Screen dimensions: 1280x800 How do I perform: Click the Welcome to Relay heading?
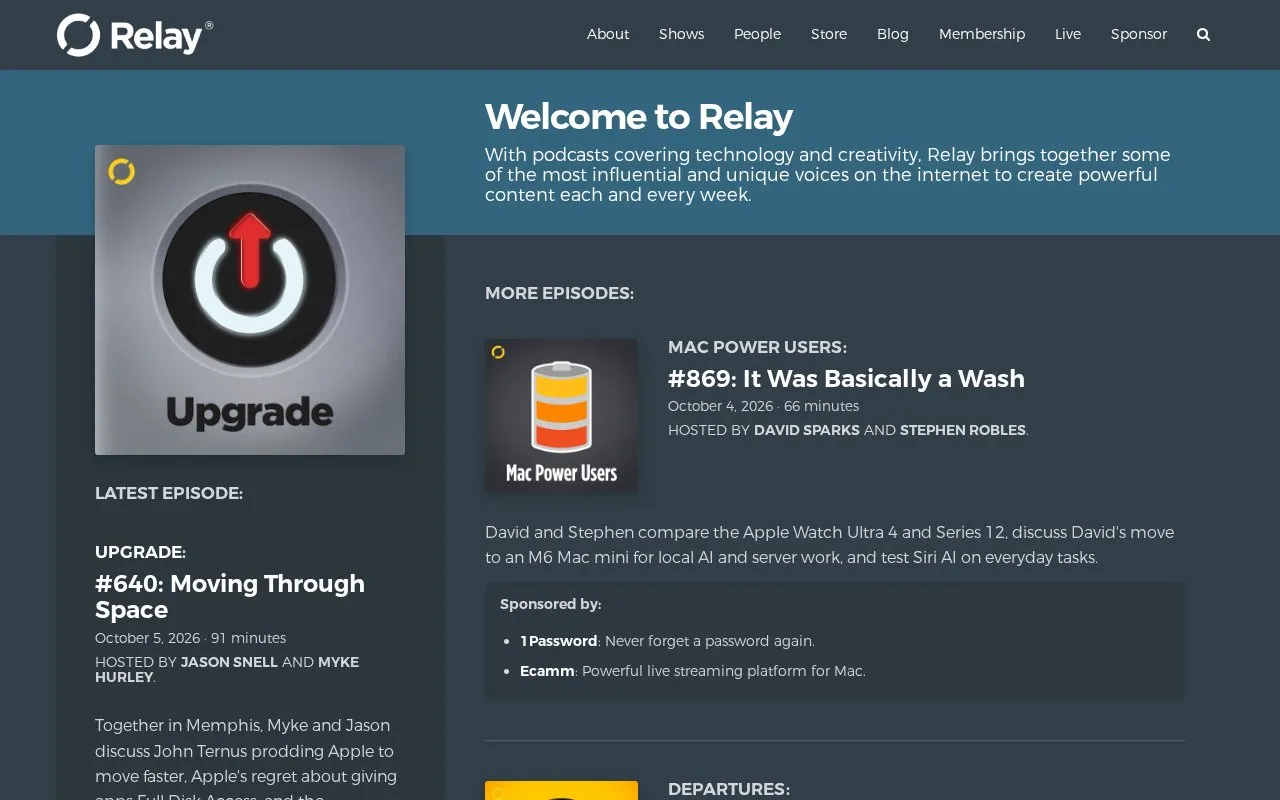pyautogui.click(x=639, y=117)
